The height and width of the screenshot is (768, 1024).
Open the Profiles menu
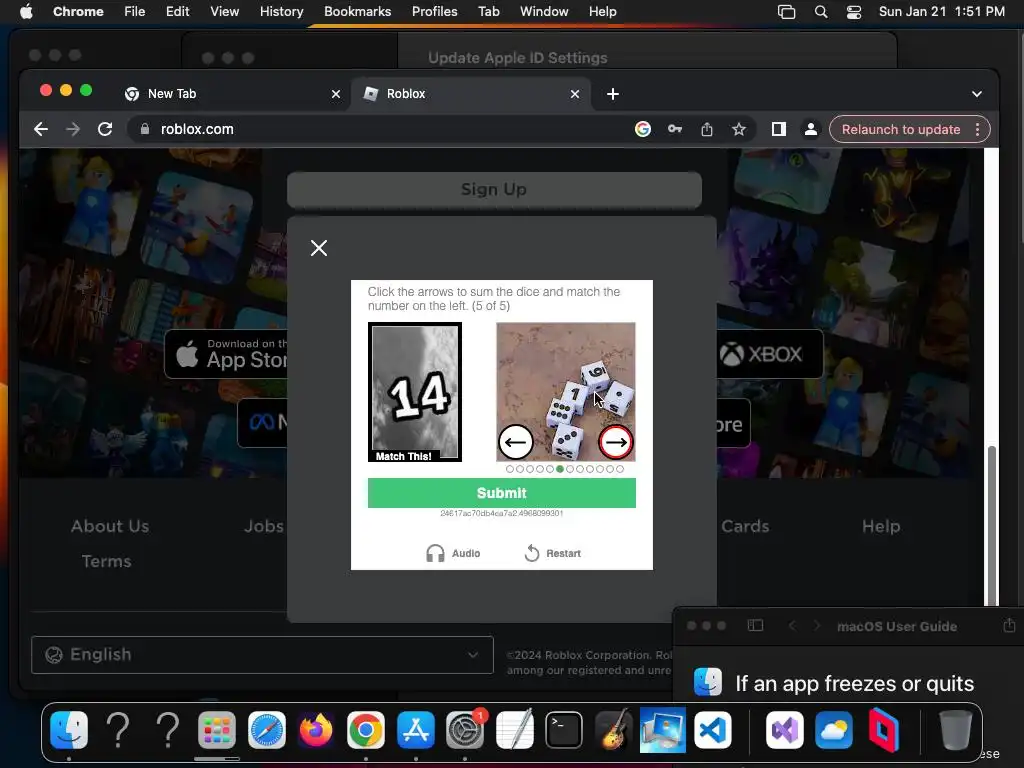pyautogui.click(x=434, y=12)
